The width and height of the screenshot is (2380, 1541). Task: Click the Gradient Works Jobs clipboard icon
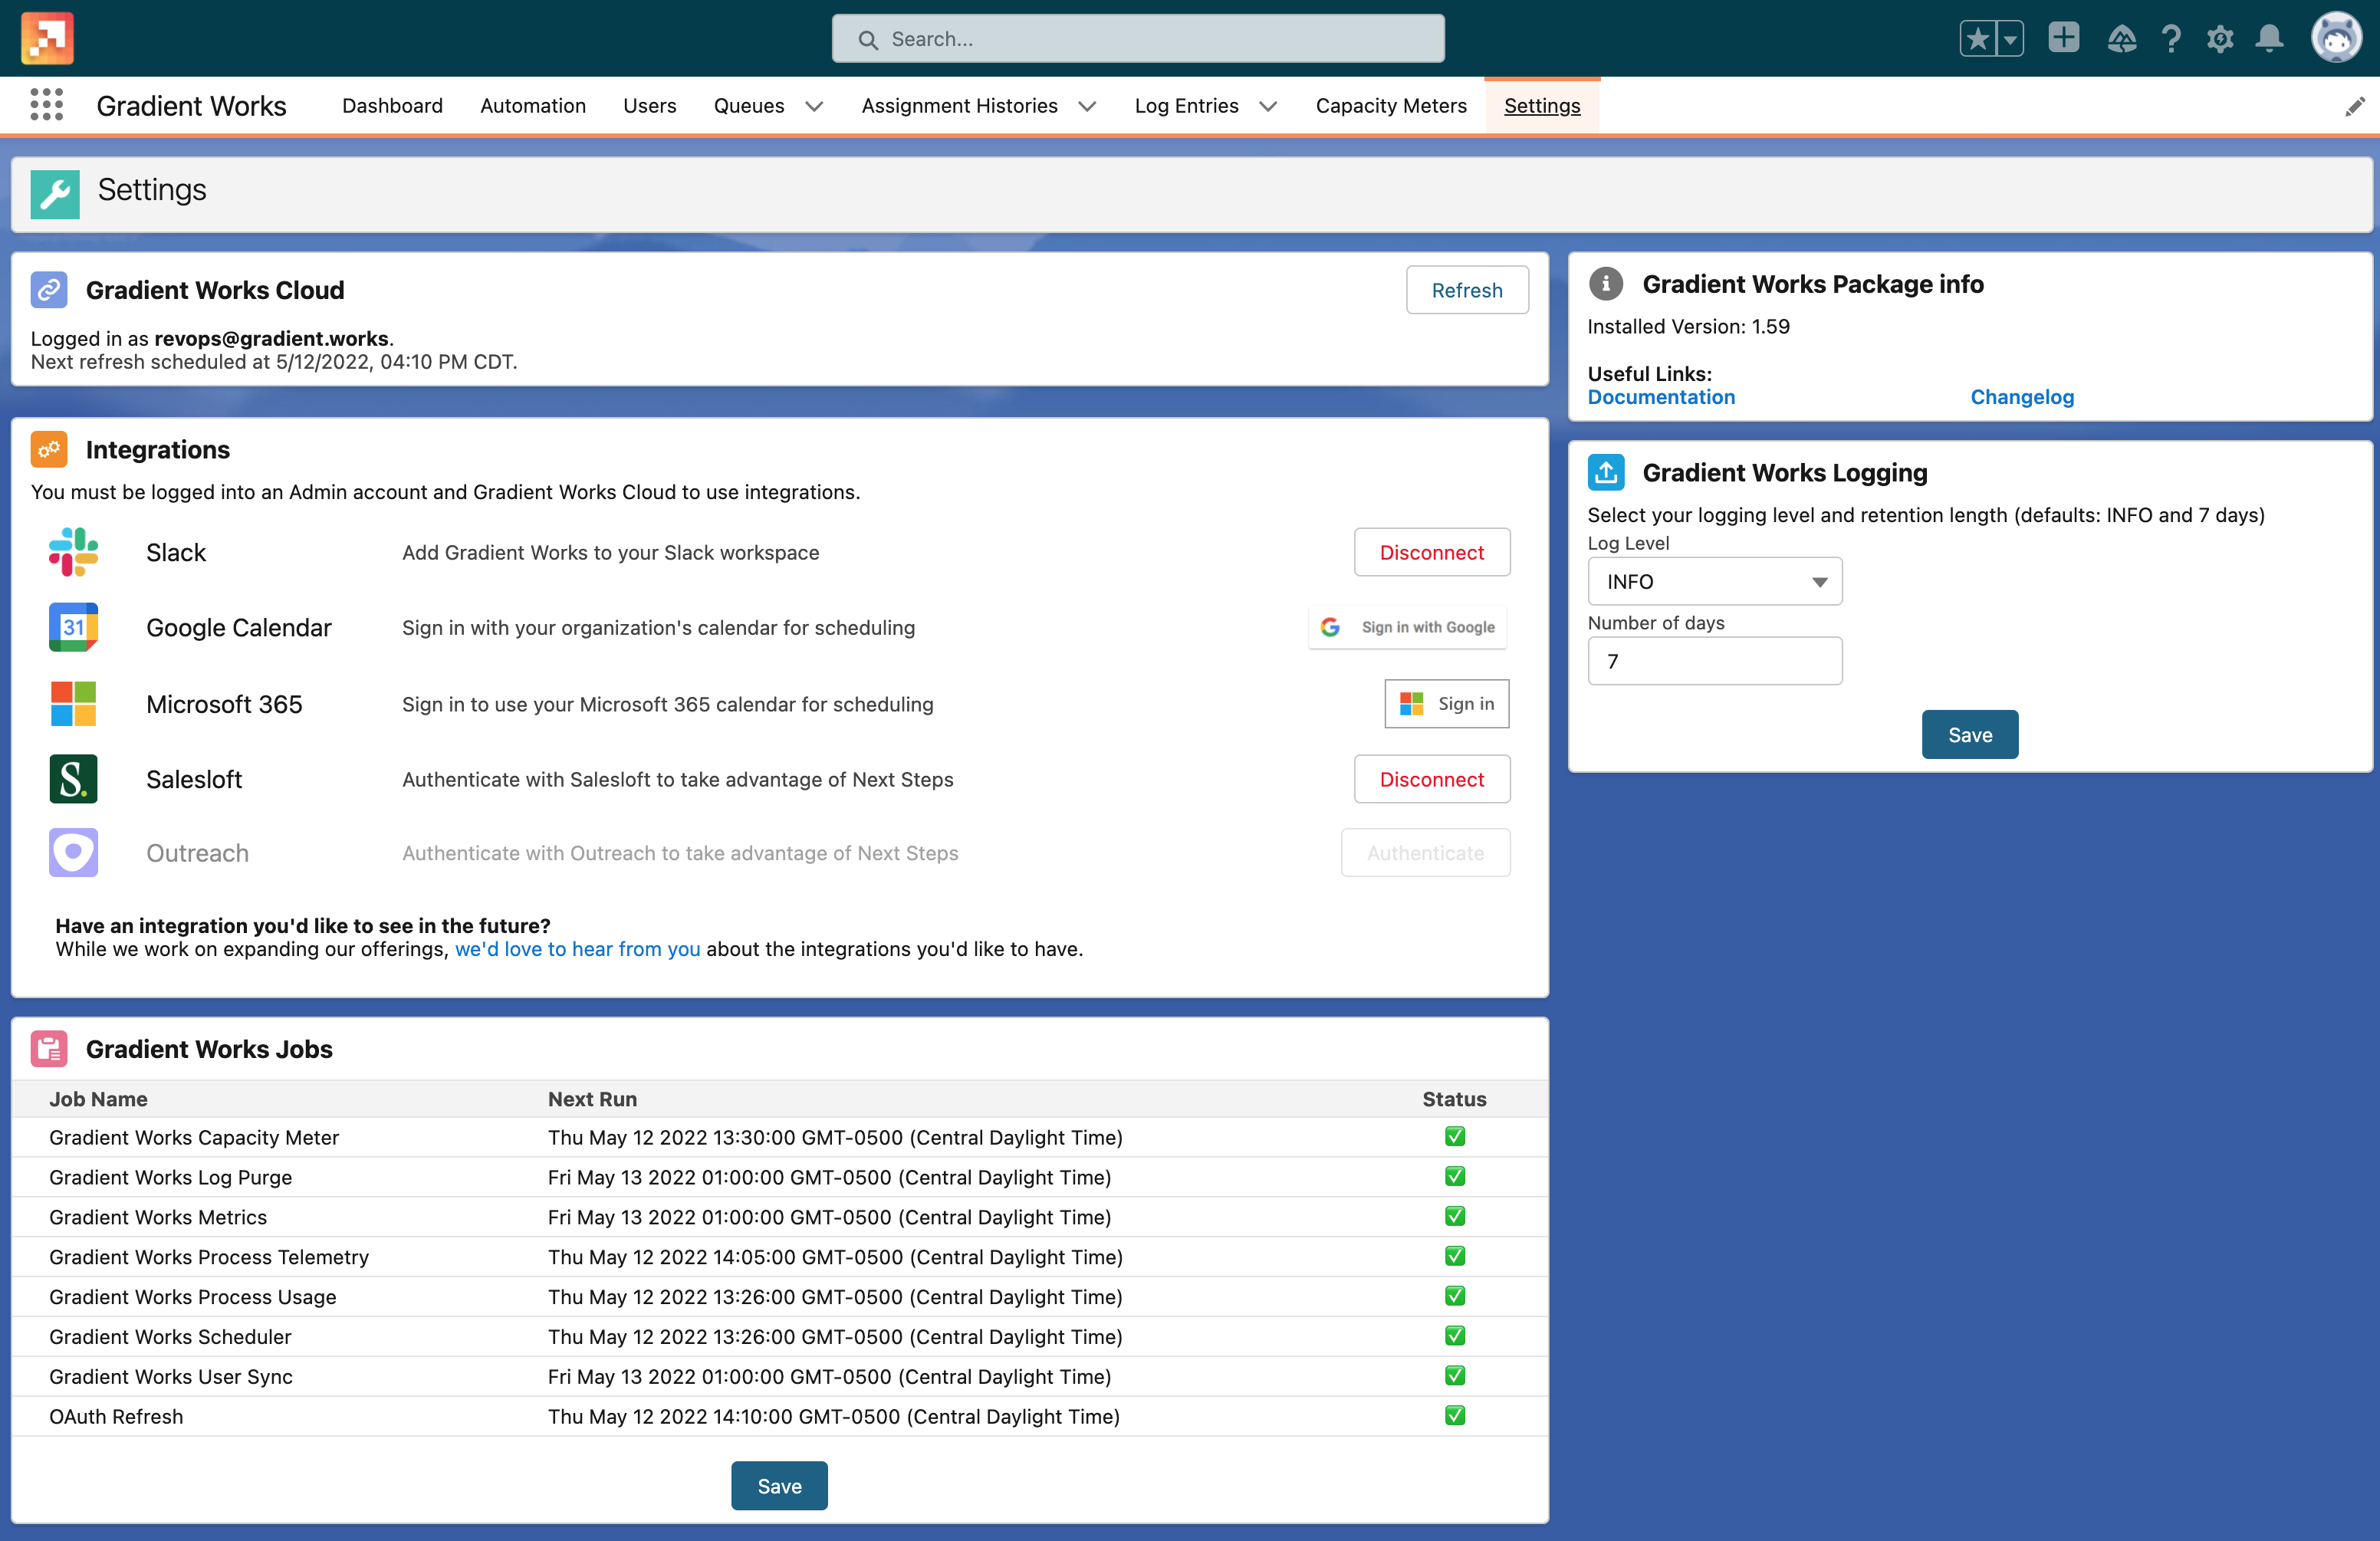[49, 1048]
